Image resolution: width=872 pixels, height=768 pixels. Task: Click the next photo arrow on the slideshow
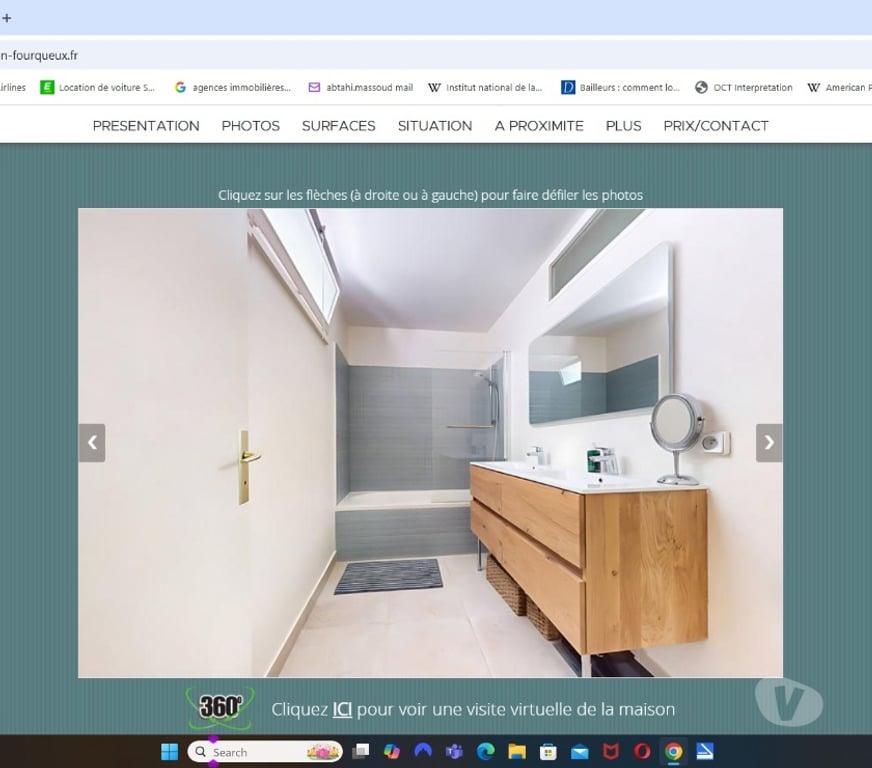[x=768, y=443]
